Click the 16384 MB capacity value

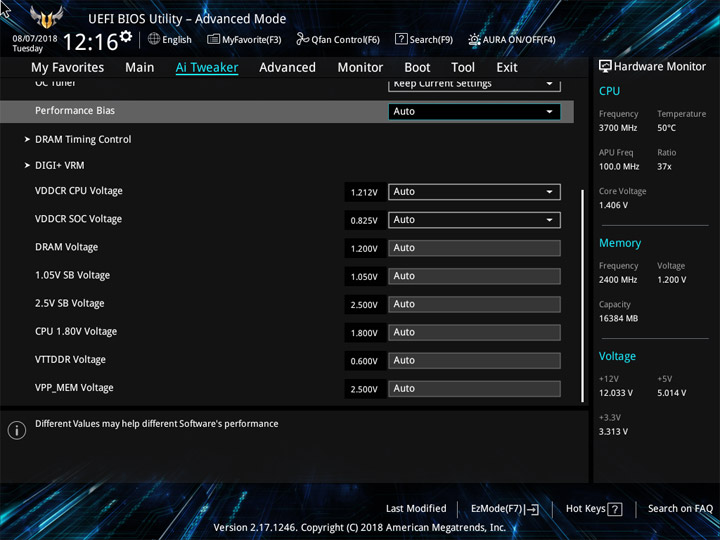[618, 318]
